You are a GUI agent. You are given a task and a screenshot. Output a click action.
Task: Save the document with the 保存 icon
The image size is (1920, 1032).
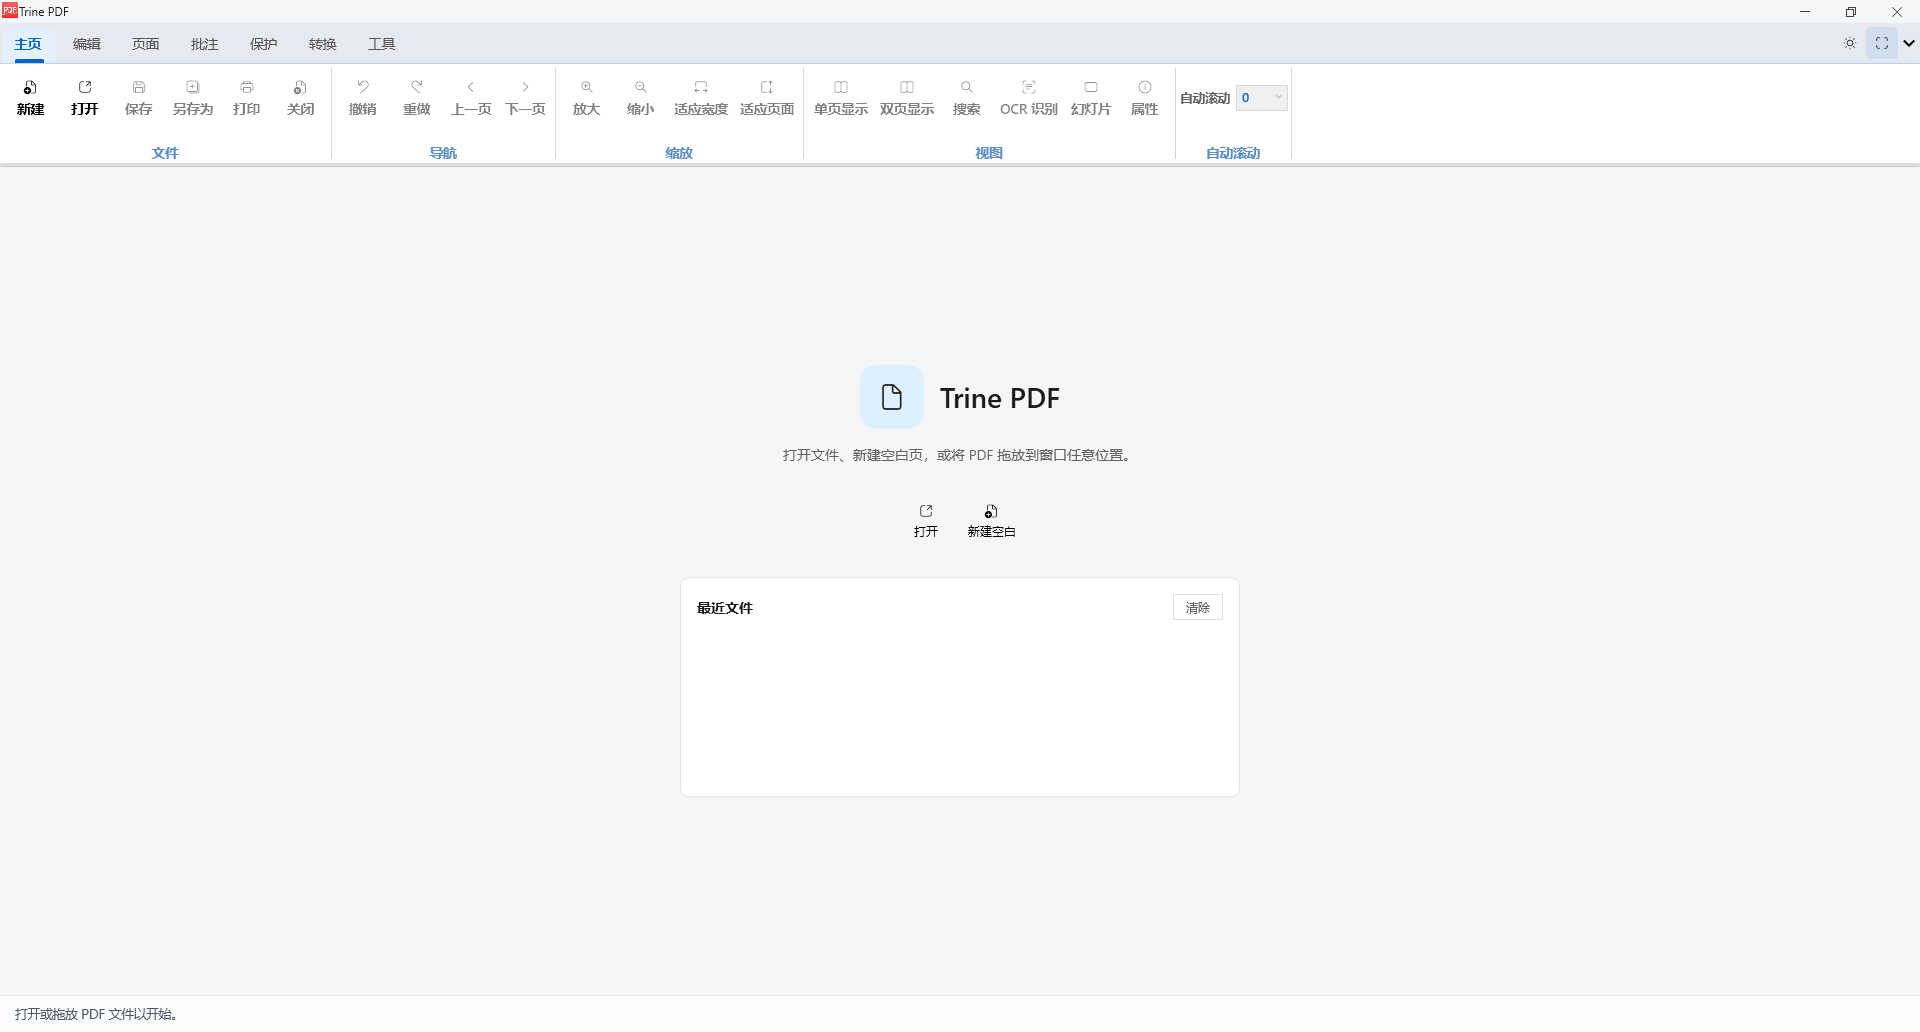point(139,98)
